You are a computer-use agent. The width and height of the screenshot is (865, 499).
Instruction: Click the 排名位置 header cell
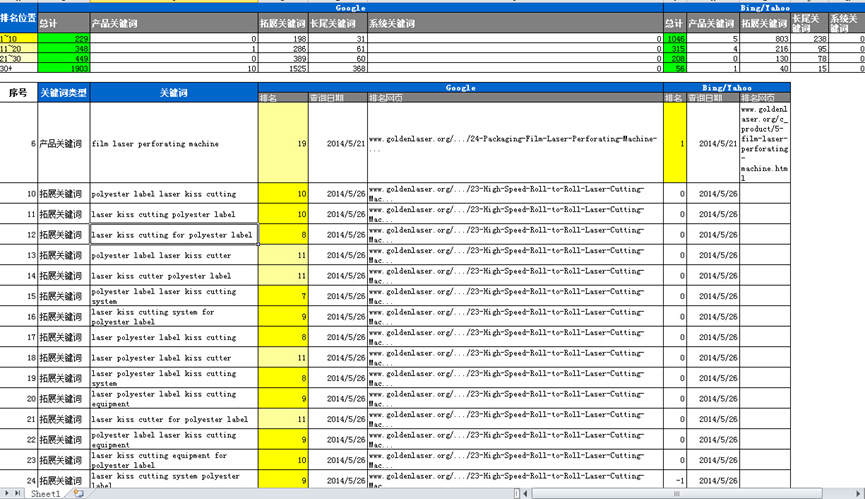(18, 18)
